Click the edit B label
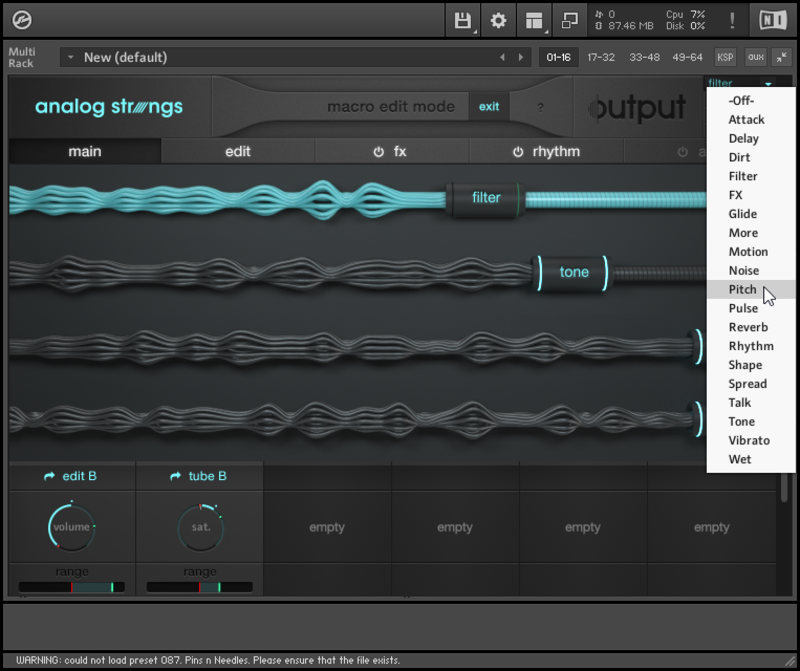800x671 pixels. 80,476
